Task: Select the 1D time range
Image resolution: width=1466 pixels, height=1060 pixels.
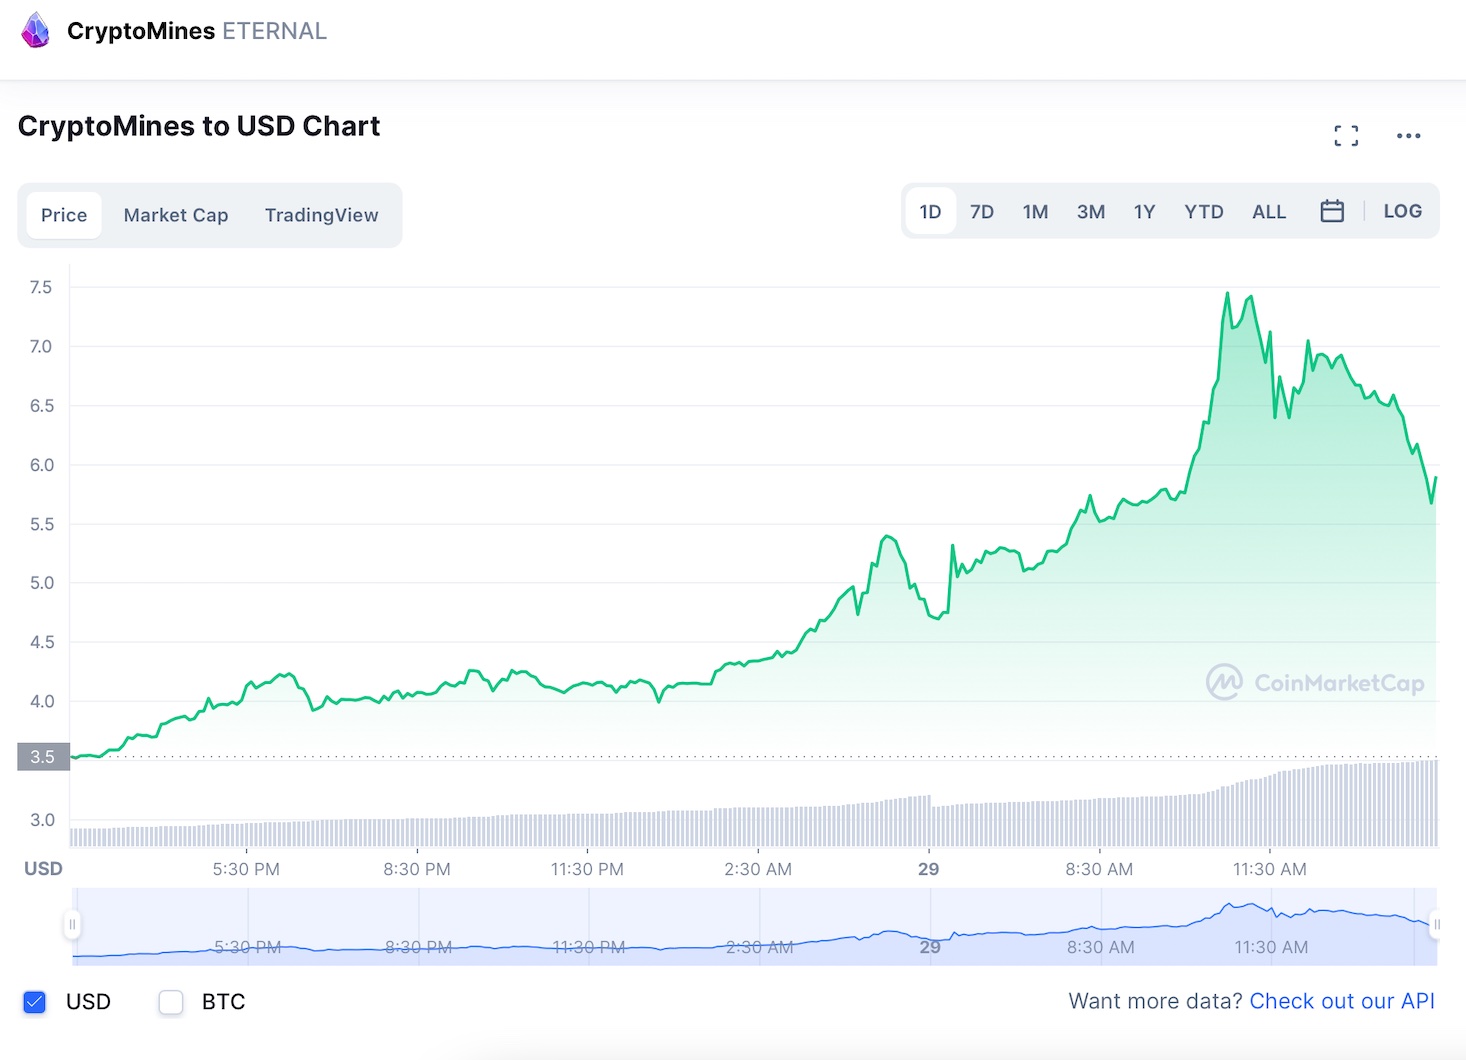Action: click(x=930, y=212)
